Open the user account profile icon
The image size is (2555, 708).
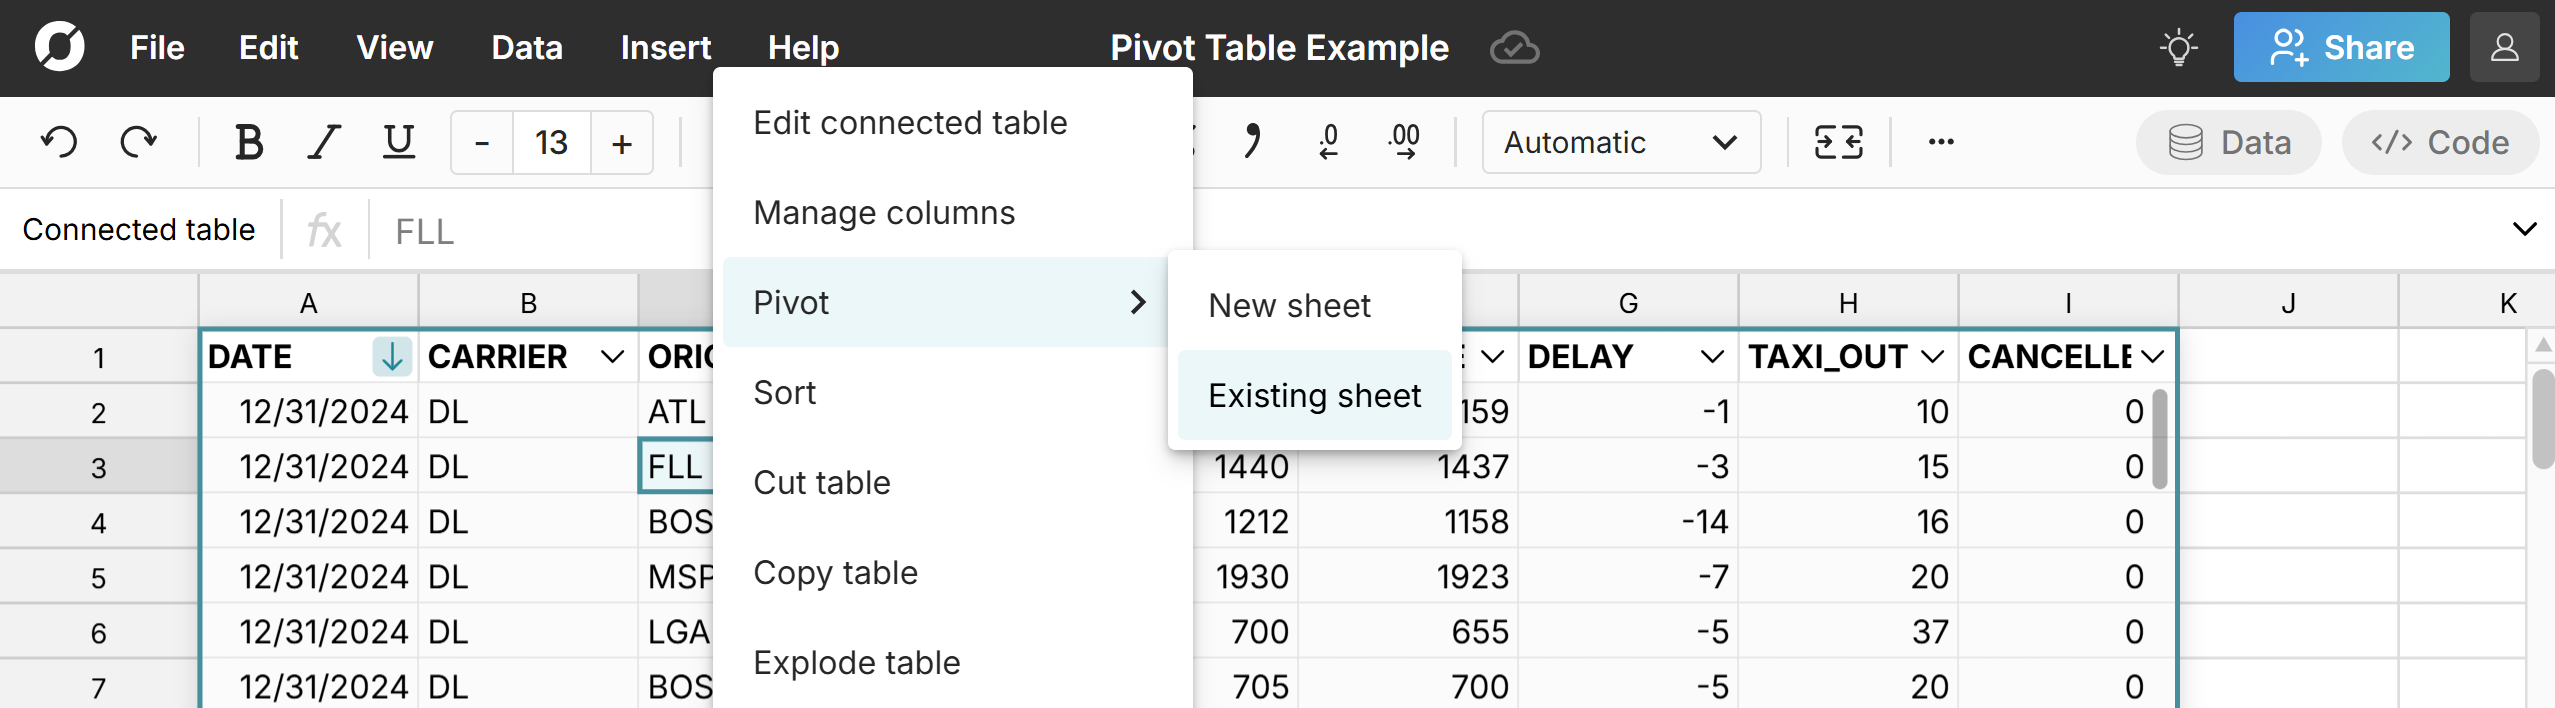(2504, 48)
